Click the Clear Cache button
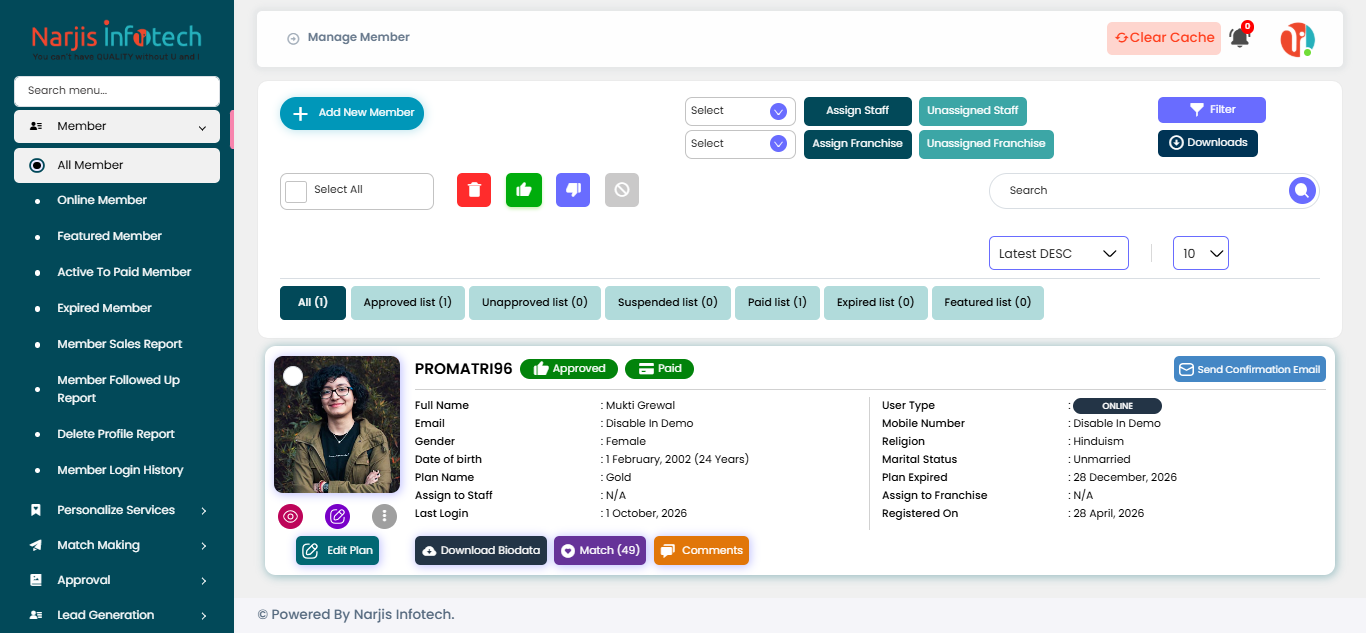 tap(1164, 38)
